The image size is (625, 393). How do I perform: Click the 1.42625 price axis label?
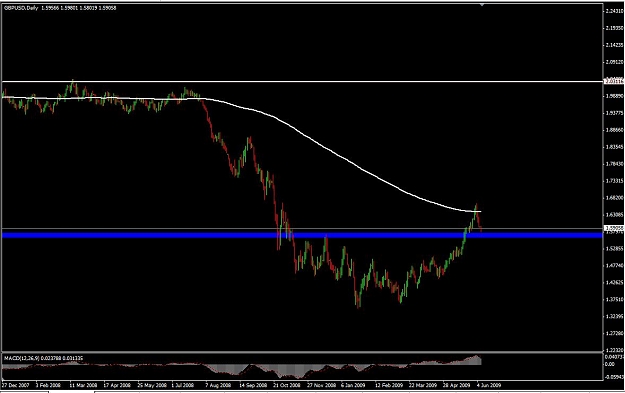614,282
